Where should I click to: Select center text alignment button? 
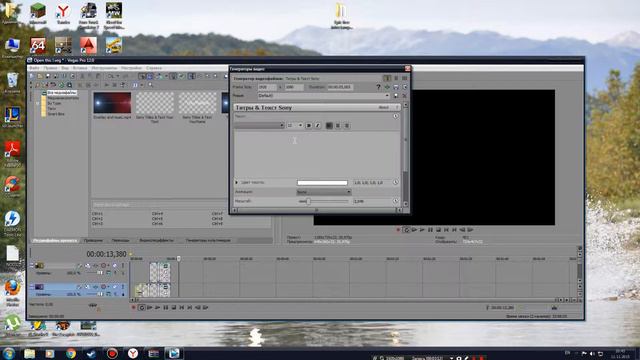click(338, 125)
